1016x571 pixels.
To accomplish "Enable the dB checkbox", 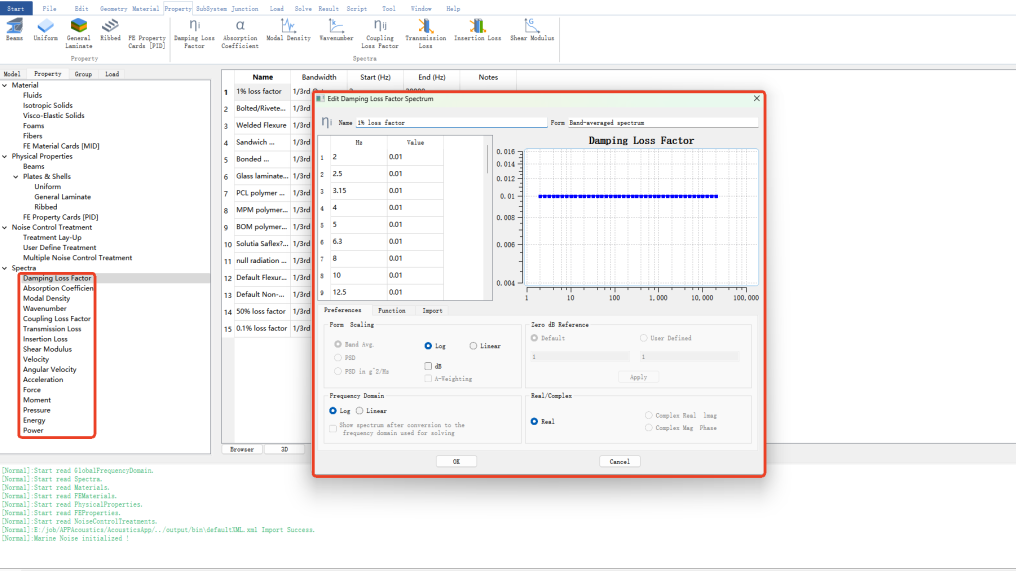I will click(428, 366).
